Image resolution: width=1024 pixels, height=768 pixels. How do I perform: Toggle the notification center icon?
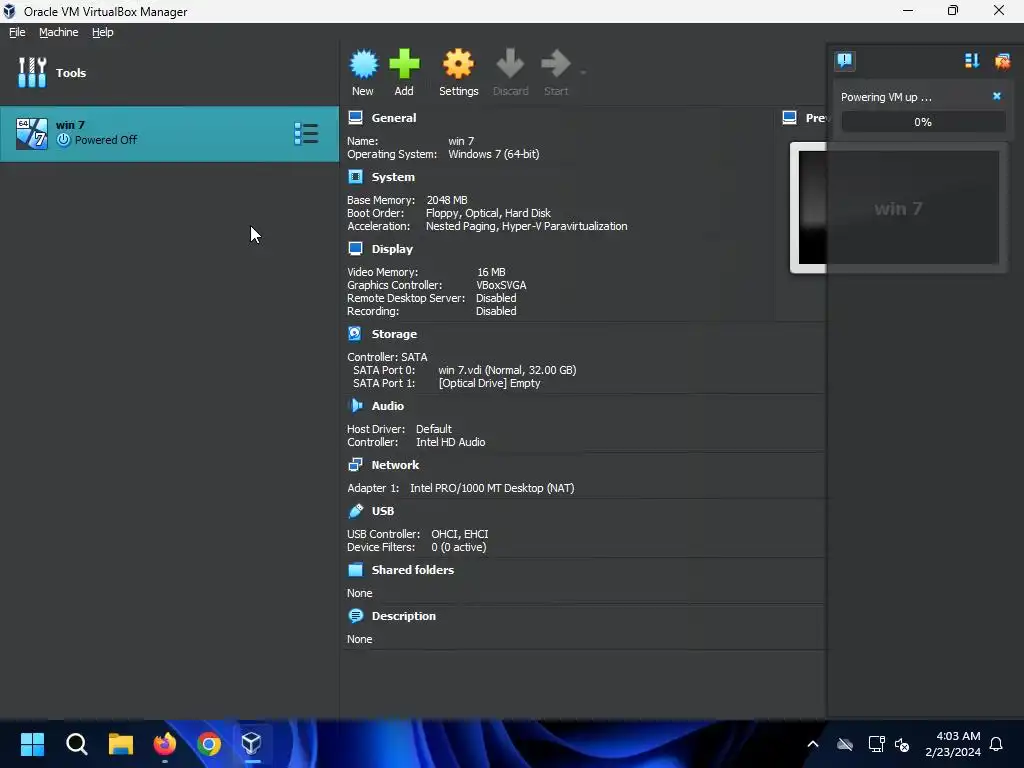(844, 61)
